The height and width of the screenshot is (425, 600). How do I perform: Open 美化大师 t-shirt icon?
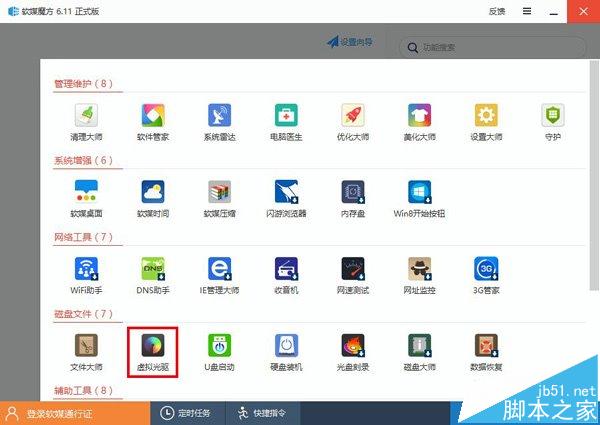coord(419,122)
